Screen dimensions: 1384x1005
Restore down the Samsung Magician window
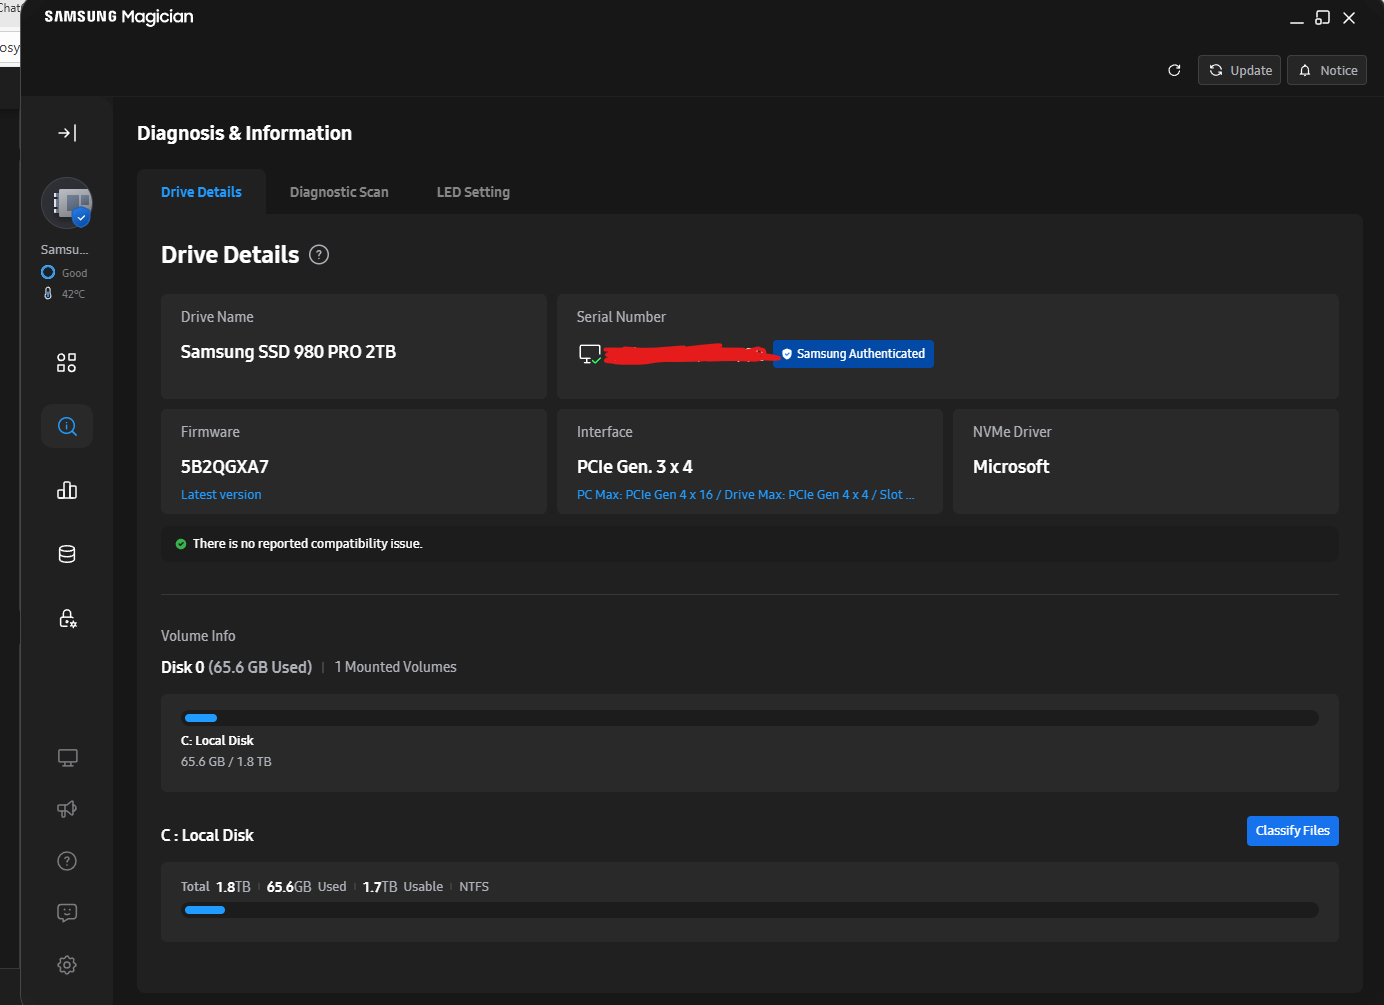(x=1323, y=18)
